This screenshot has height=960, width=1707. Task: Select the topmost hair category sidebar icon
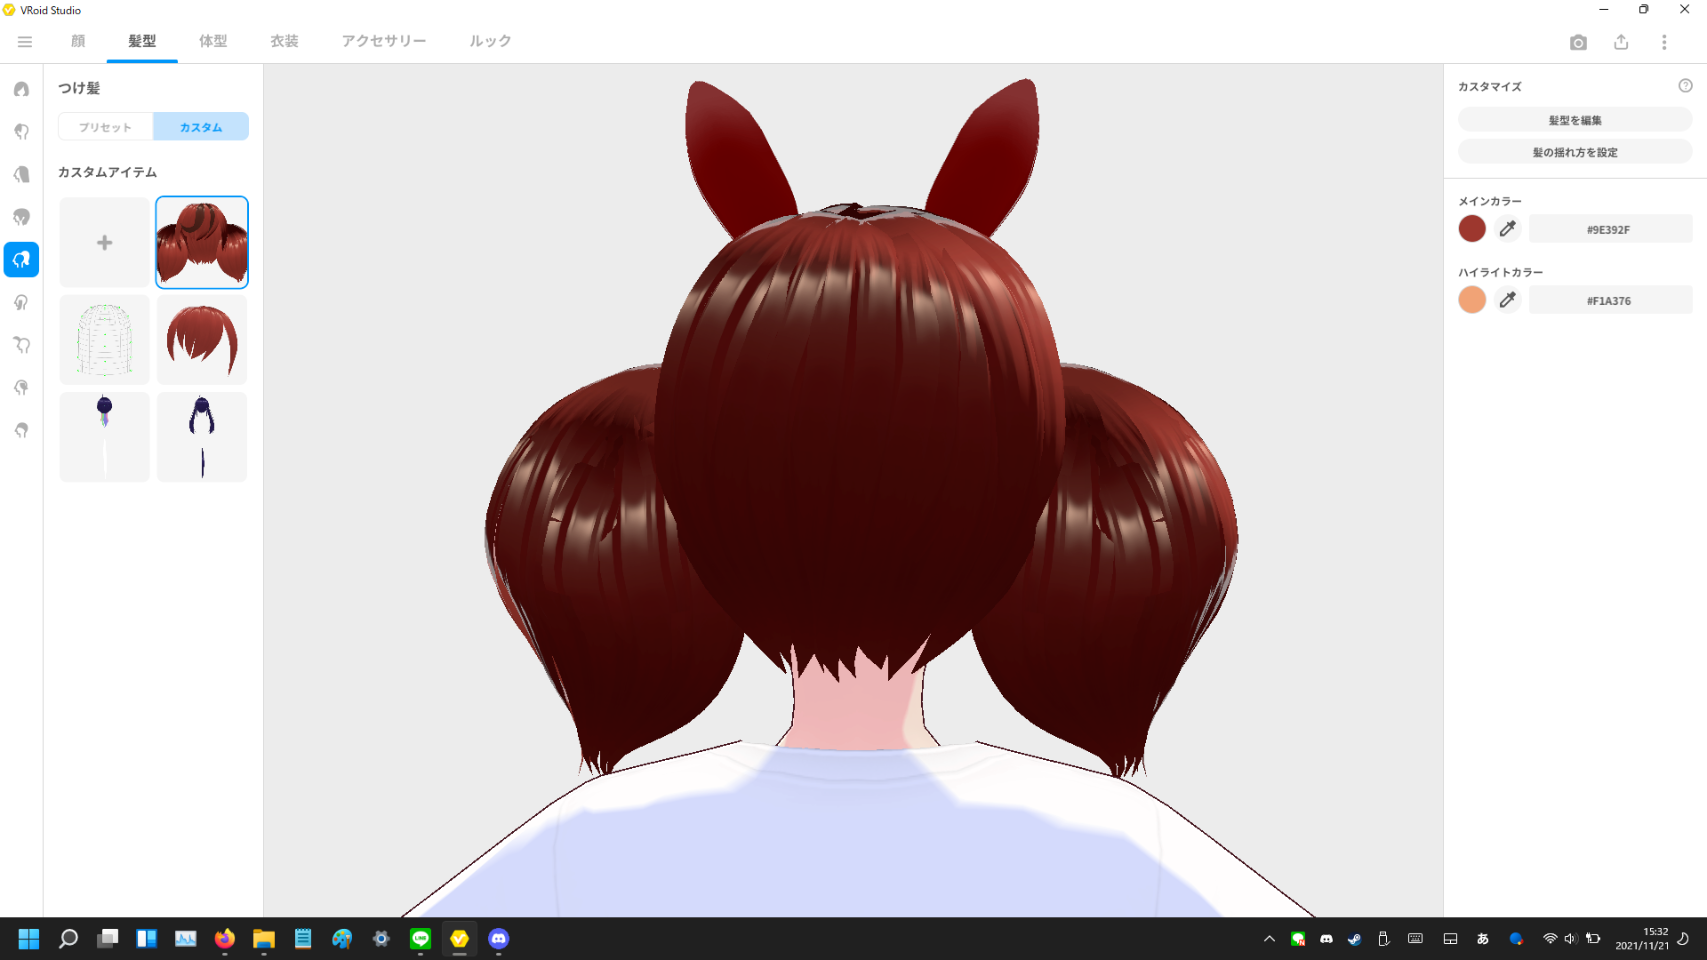click(x=21, y=89)
